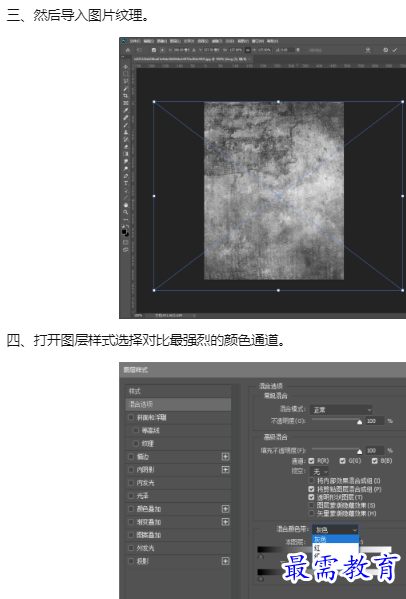
Task: Click the top-left transform handle
Action: click(154, 102)
